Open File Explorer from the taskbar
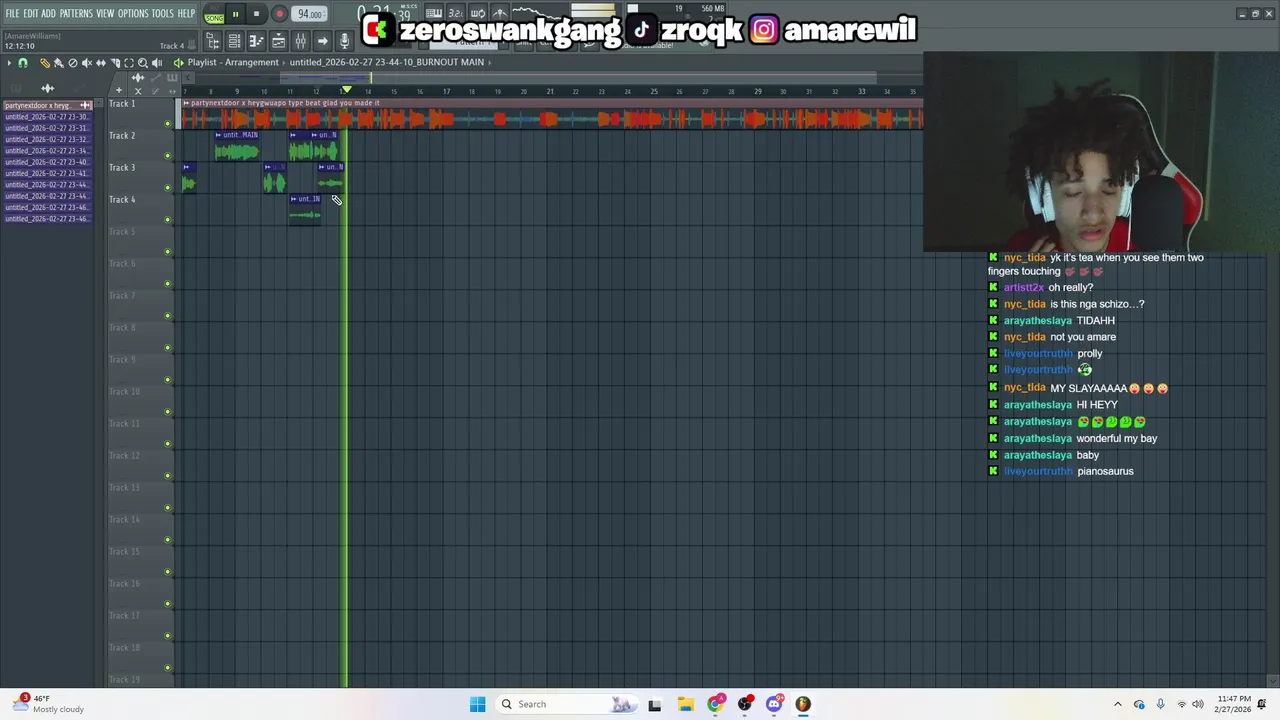This screenshot has height=720, width=1280. coord(685,704)
